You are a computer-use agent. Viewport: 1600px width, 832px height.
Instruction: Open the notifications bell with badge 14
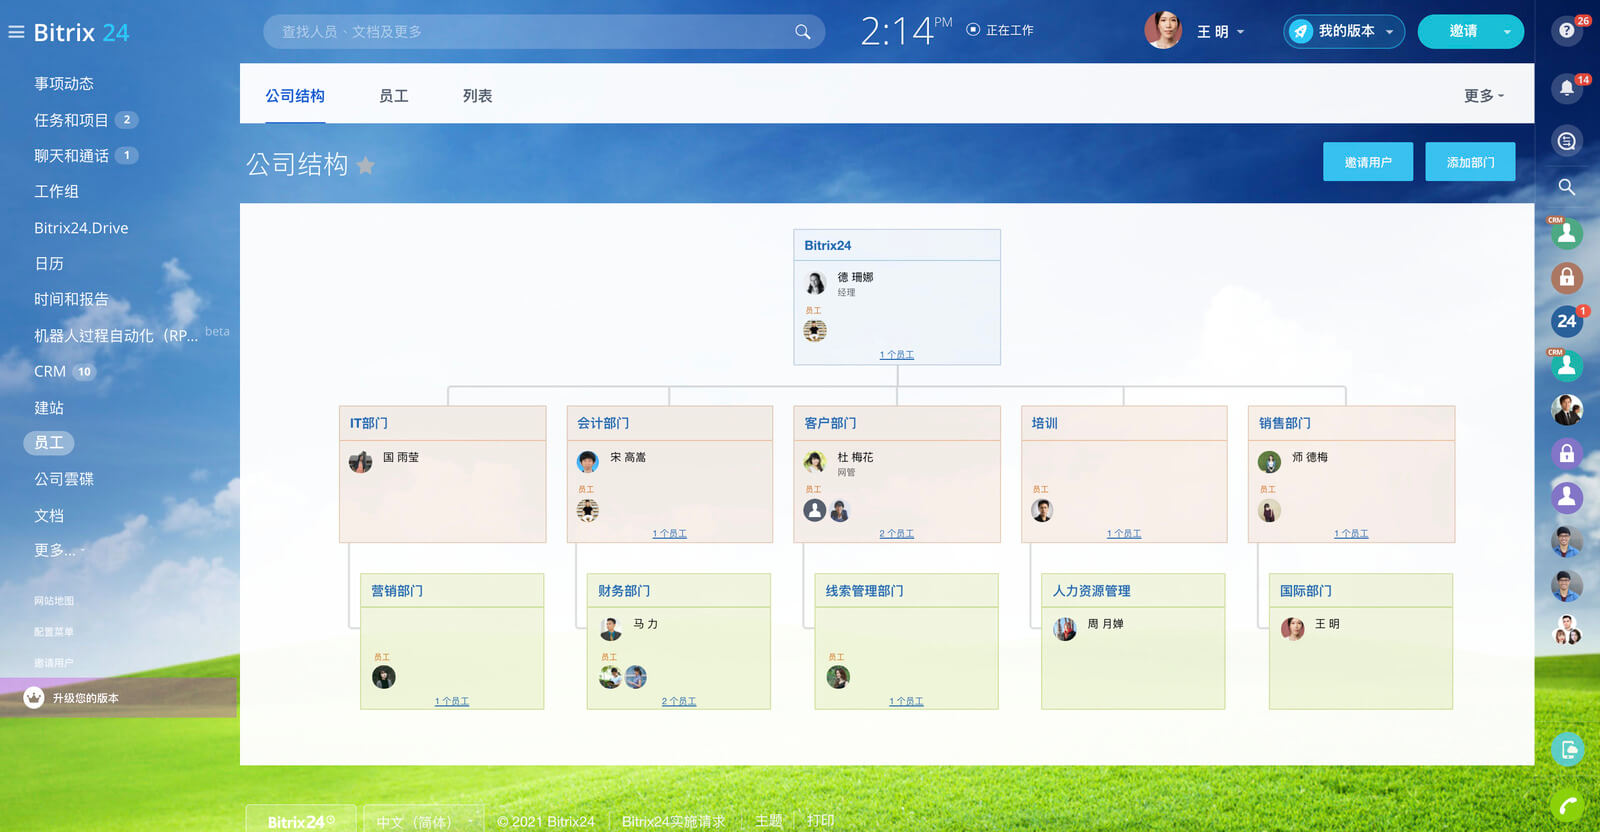tap(1567, 88)
